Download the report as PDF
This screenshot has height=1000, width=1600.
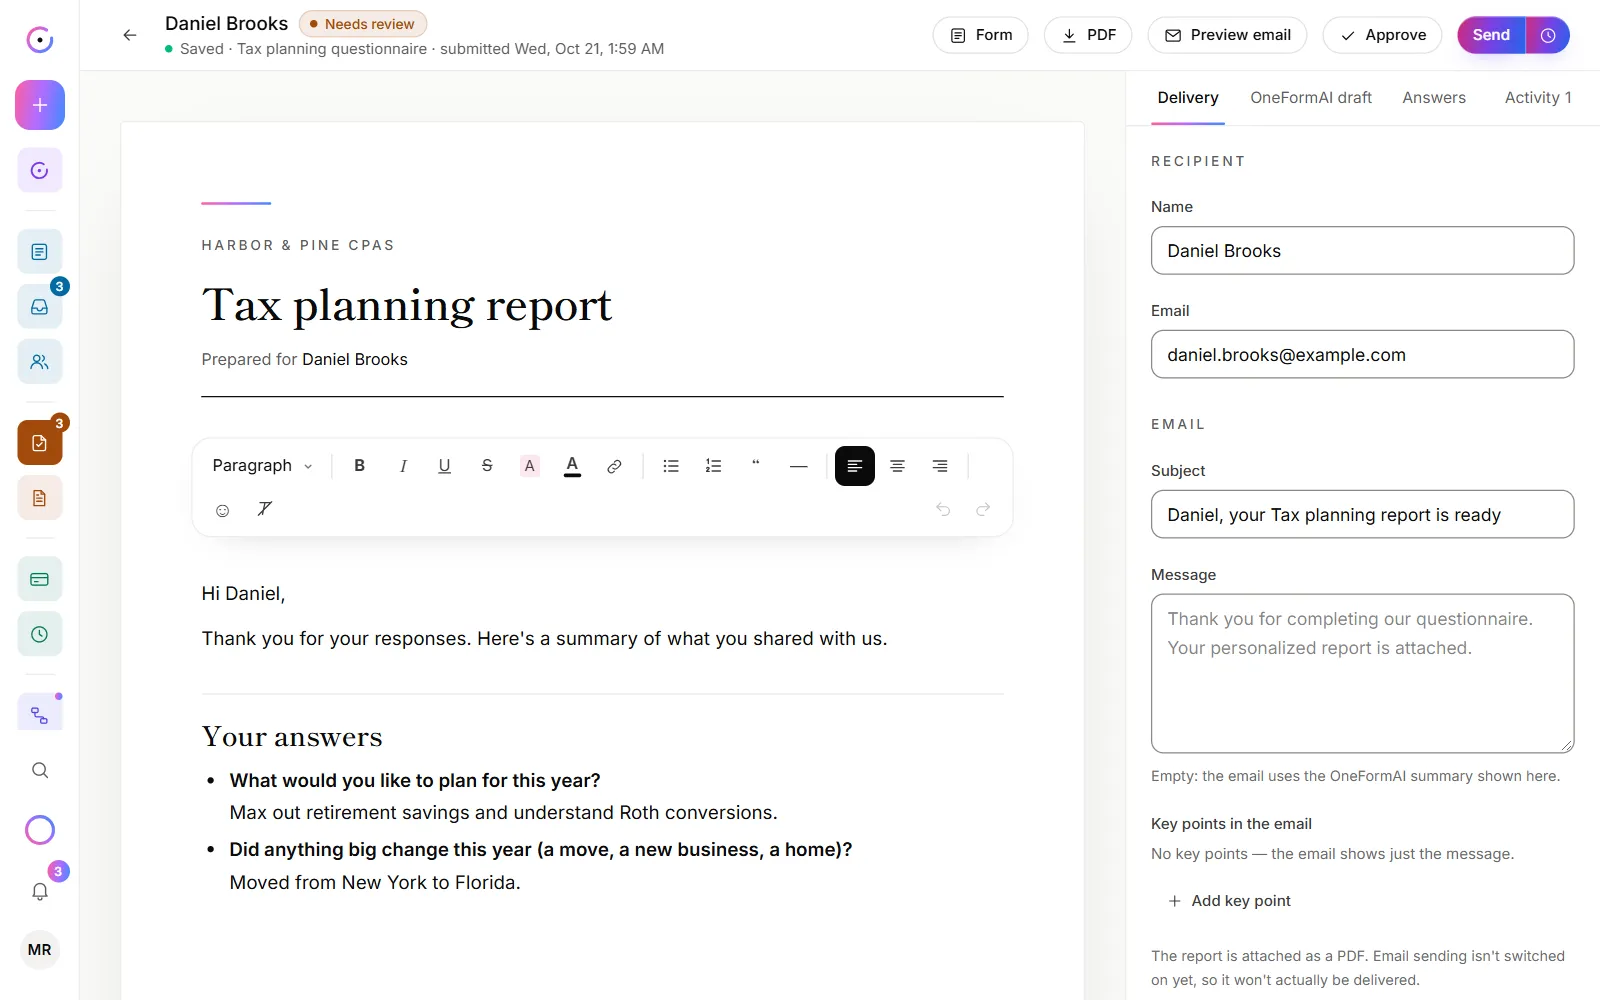click(x=1088, y=35)
